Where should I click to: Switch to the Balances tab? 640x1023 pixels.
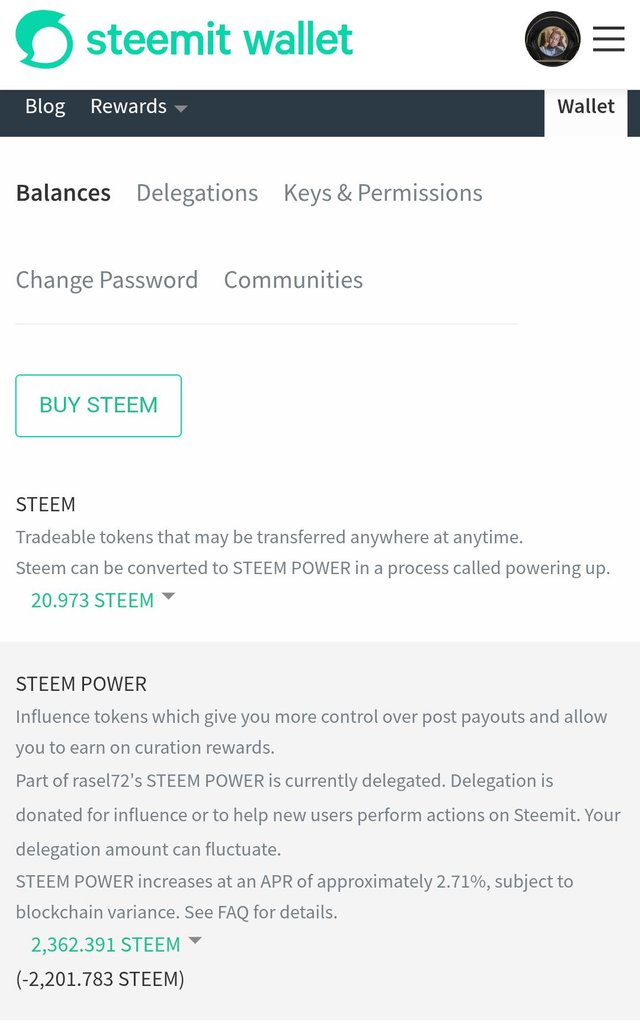tap(63, 193)
